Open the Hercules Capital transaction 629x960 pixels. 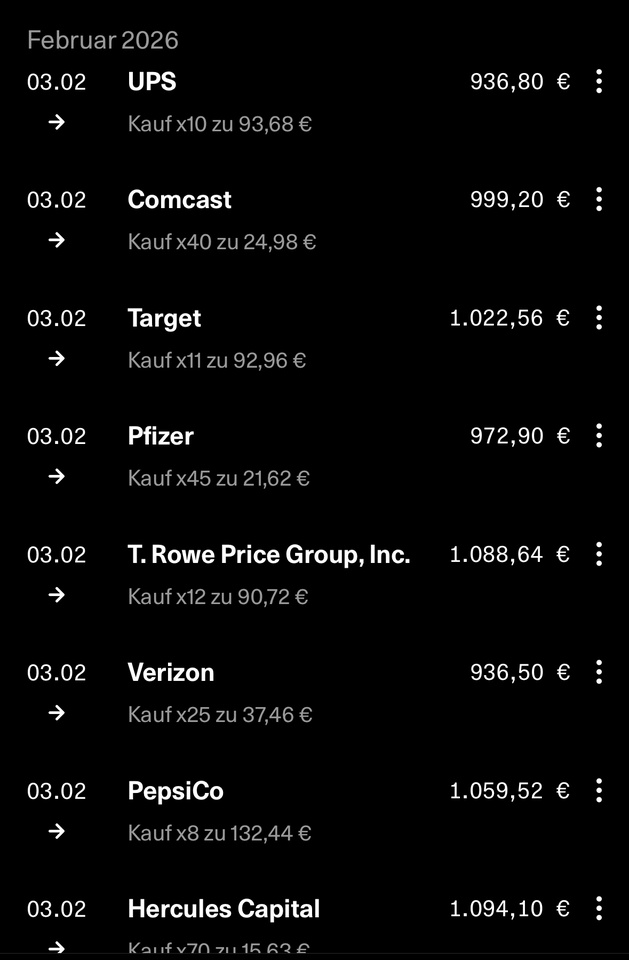tap(224, 909)
